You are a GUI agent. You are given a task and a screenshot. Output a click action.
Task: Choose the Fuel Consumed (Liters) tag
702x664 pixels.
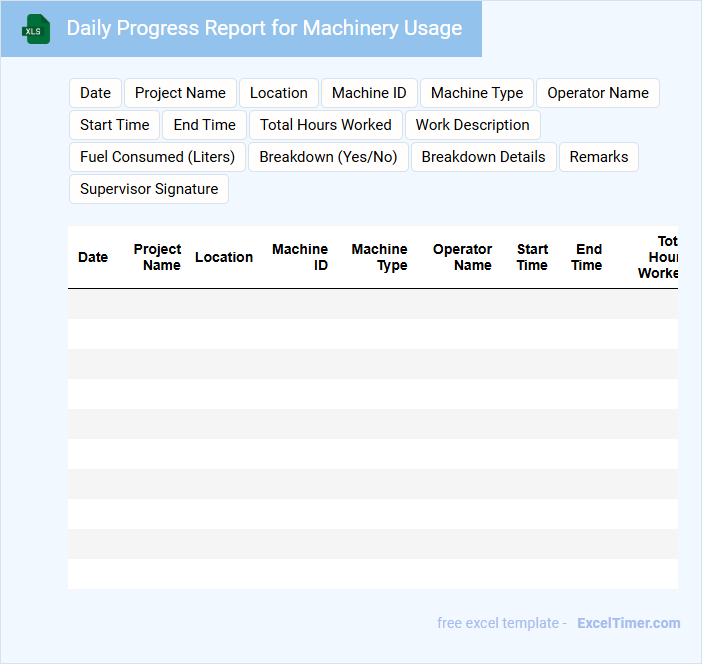click(x=157, y=157)
